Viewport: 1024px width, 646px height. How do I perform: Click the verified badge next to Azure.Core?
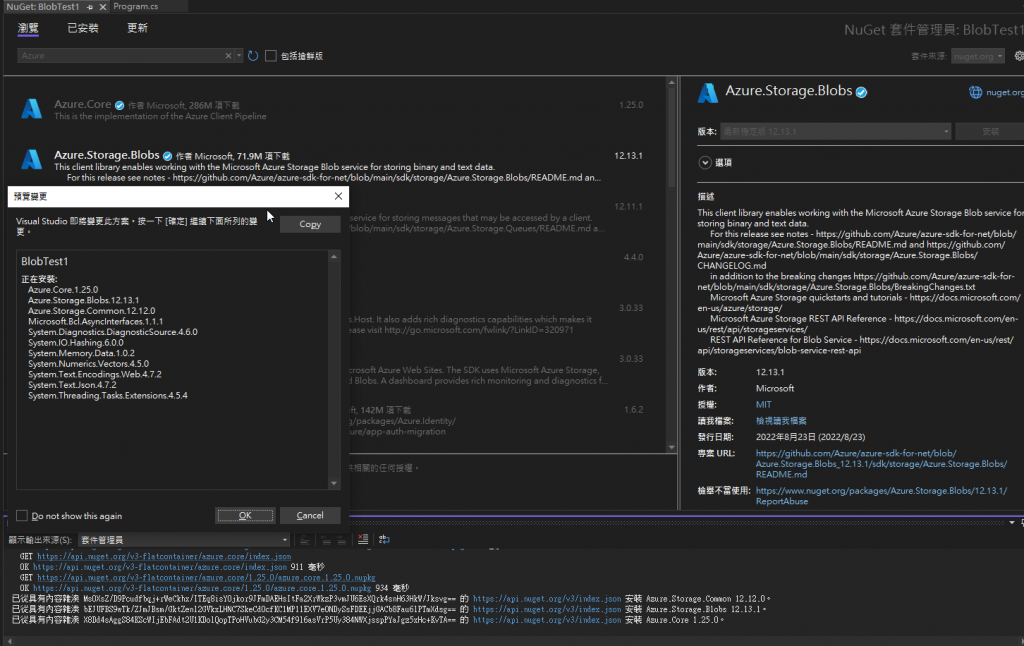coord(120,105)
